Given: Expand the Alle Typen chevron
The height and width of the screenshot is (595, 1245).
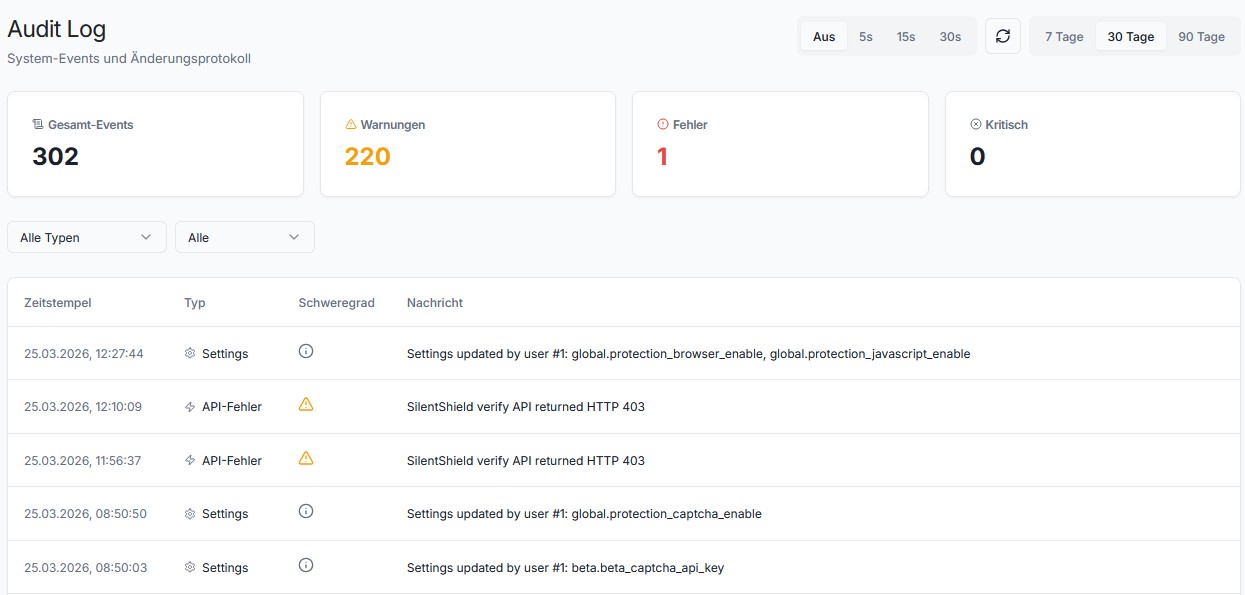Looking at the screenshot, I should click(148, 237).
